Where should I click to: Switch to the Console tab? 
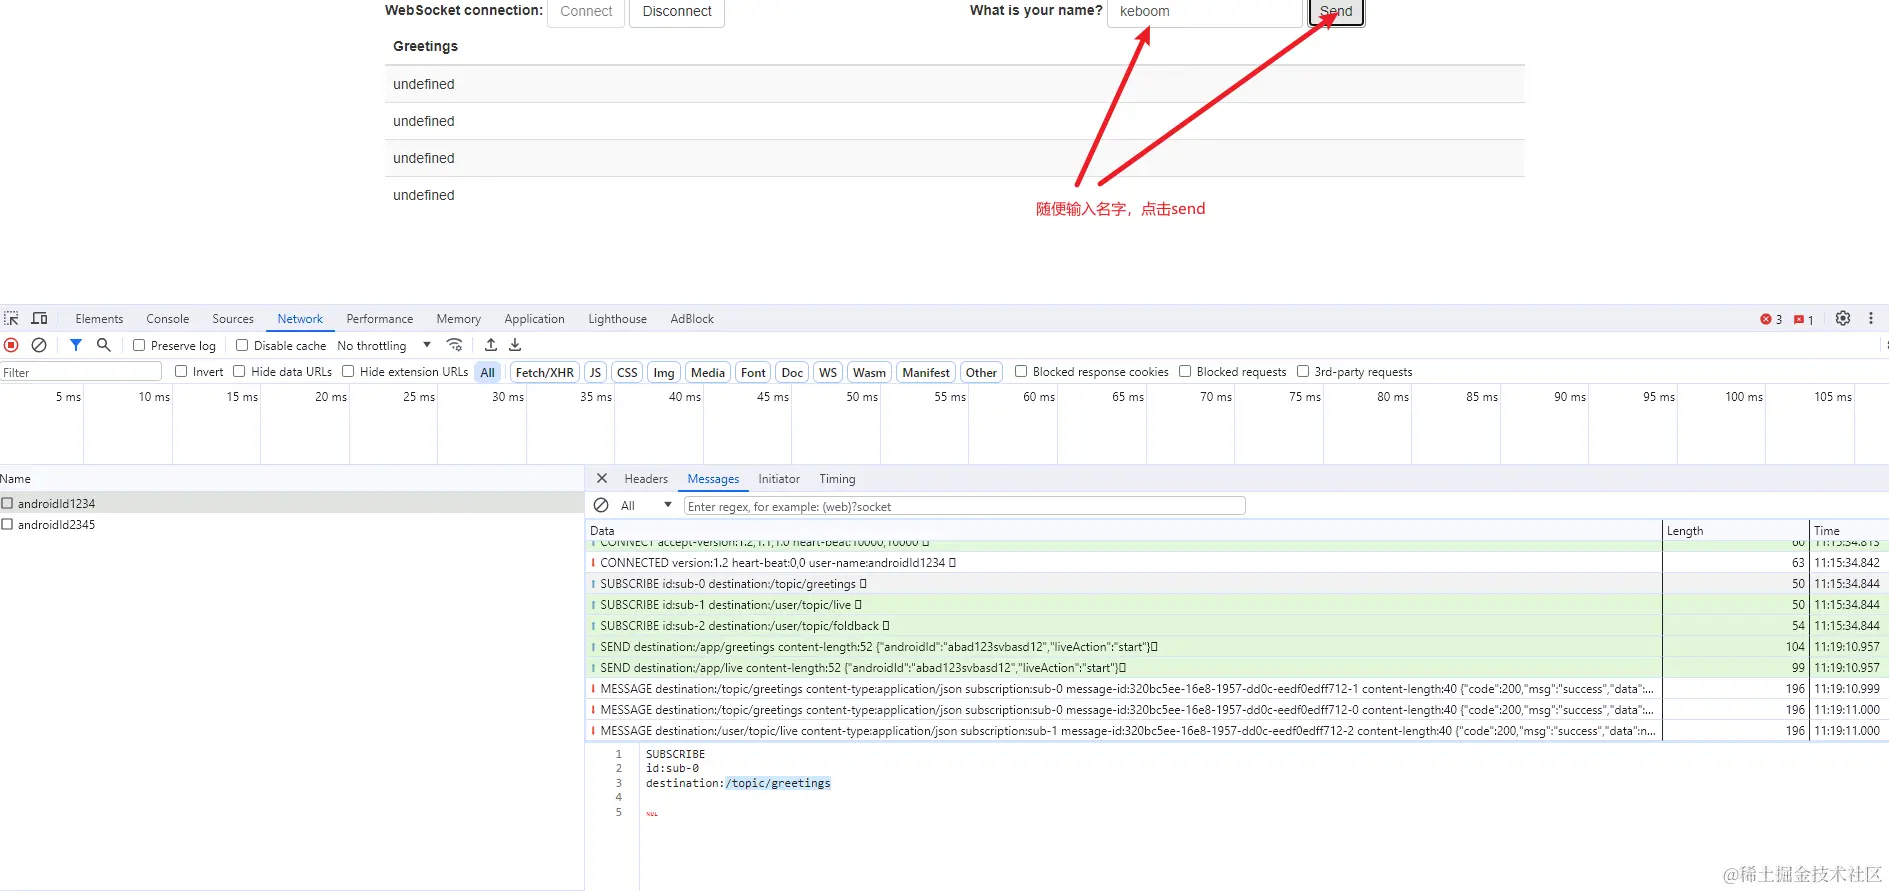click(x=167, y=318)
